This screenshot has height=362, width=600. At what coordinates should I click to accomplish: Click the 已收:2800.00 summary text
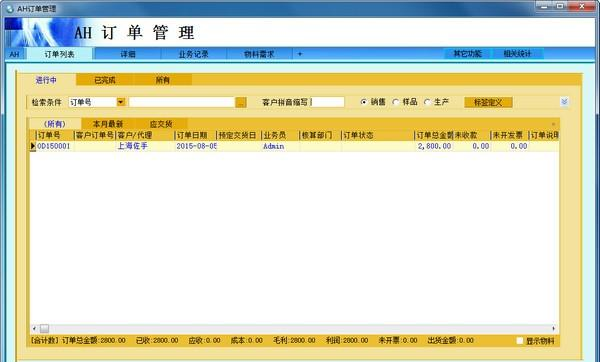pos(157,340)
